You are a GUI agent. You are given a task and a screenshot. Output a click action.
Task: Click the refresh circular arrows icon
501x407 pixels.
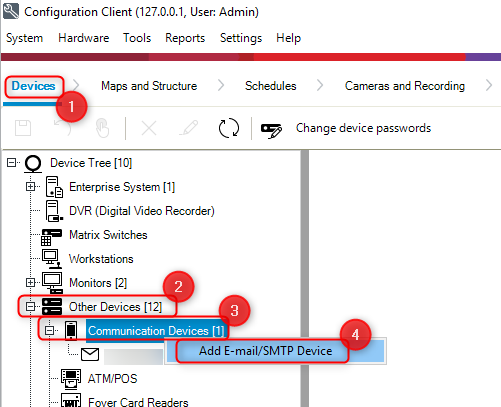tap(229, 128)
